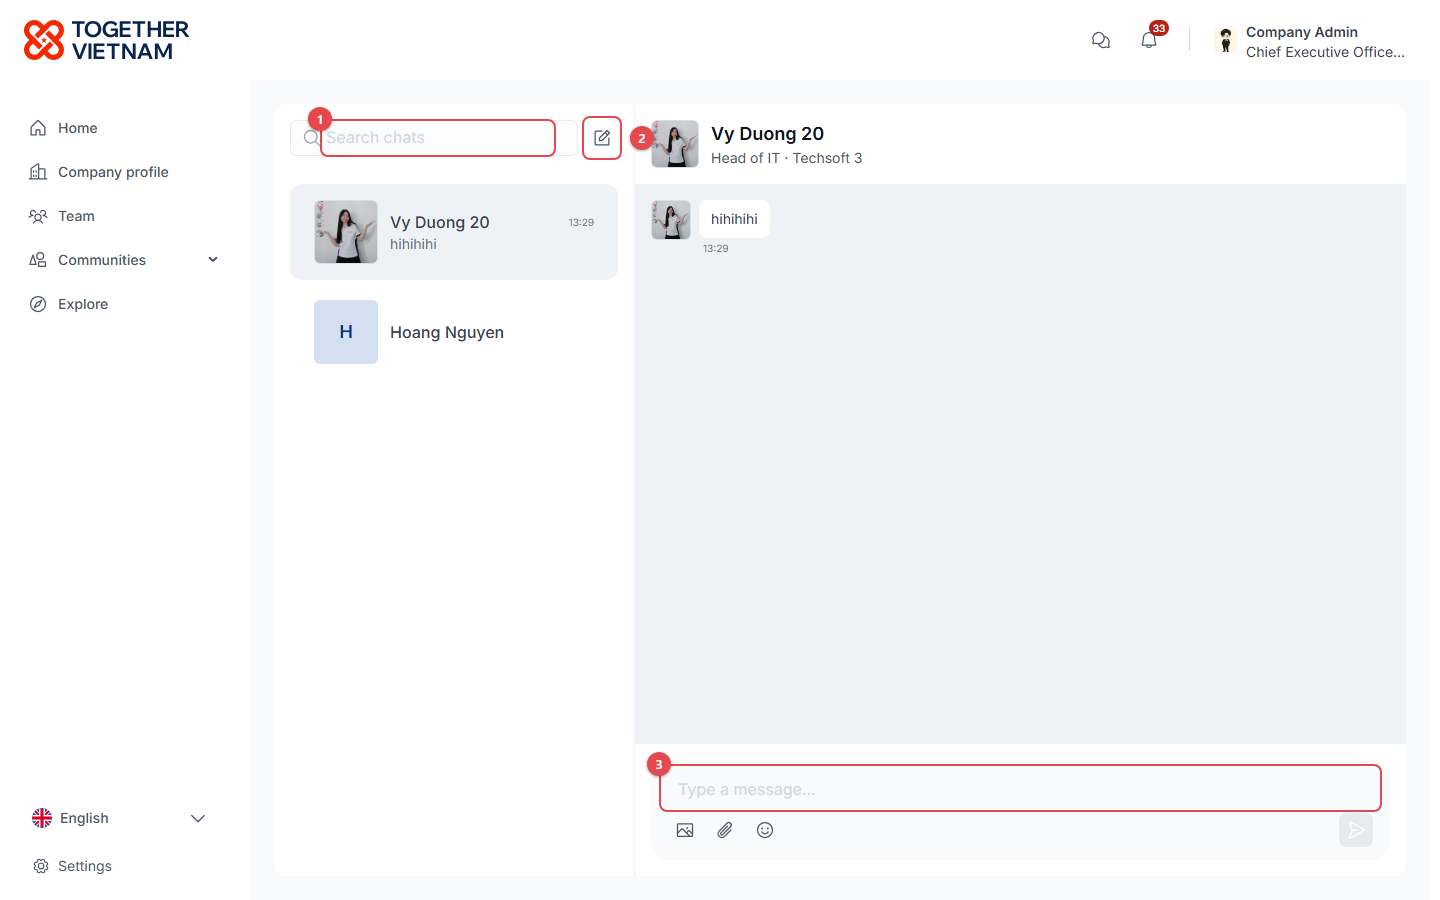The image size is (1440, 900).
Task: Click sender avatar beside hihihihi message
Action: [671, 220]
